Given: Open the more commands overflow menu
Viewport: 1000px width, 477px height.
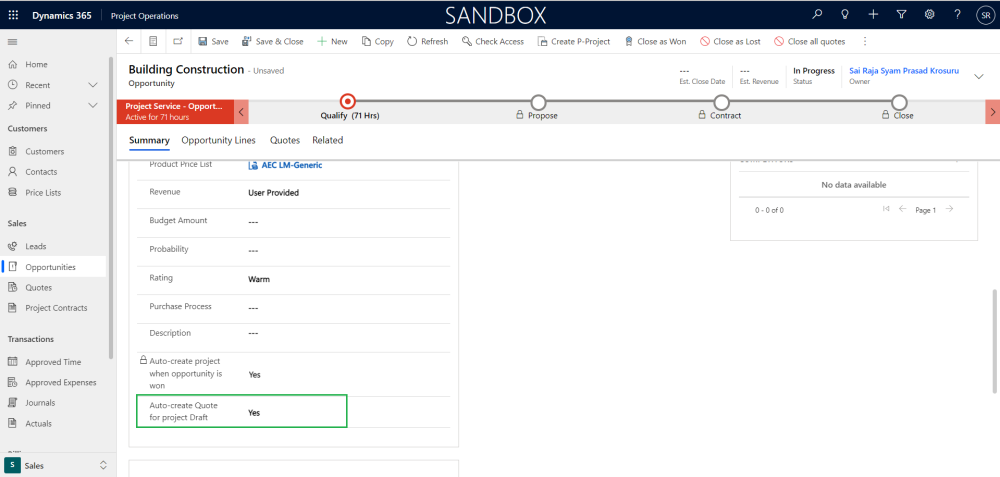Looking at the screenshot, I should pos(865,41).
